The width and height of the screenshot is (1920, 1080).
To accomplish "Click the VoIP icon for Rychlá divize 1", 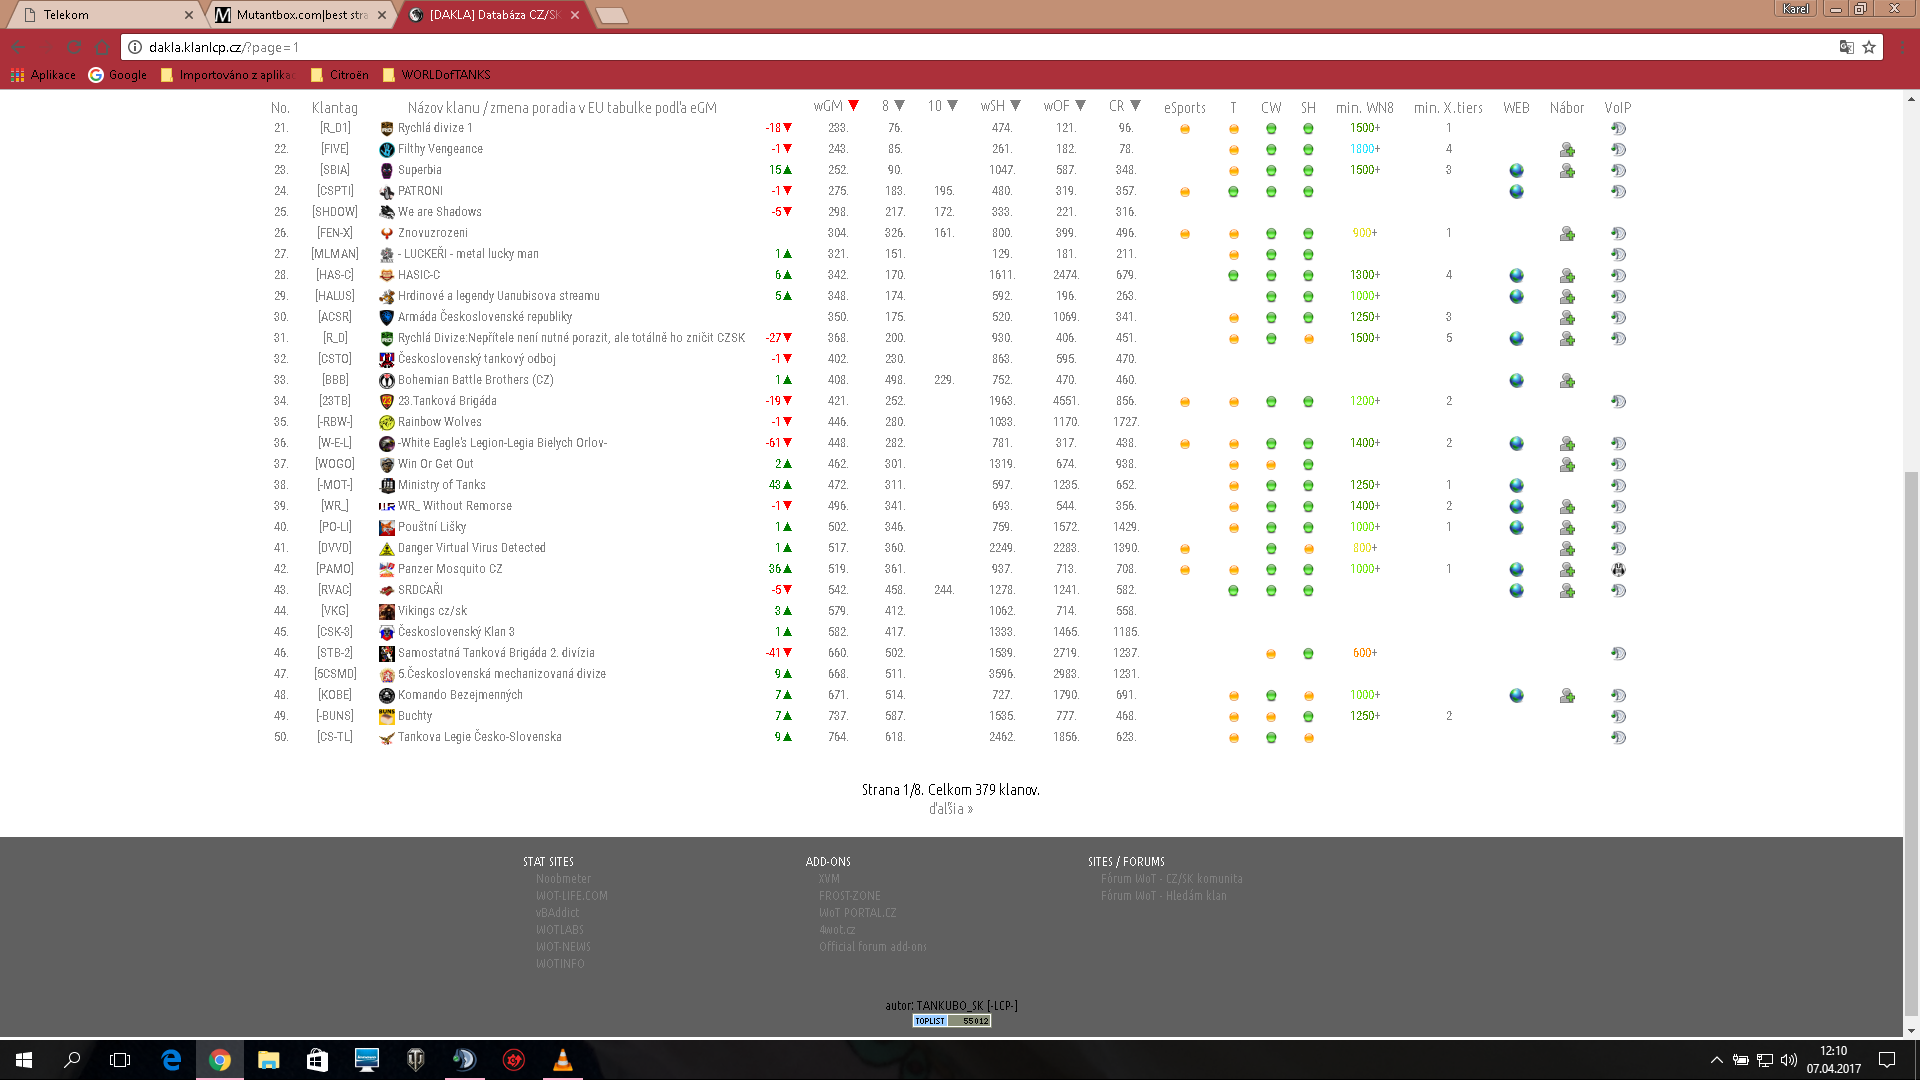I will tap(1618, 129).
